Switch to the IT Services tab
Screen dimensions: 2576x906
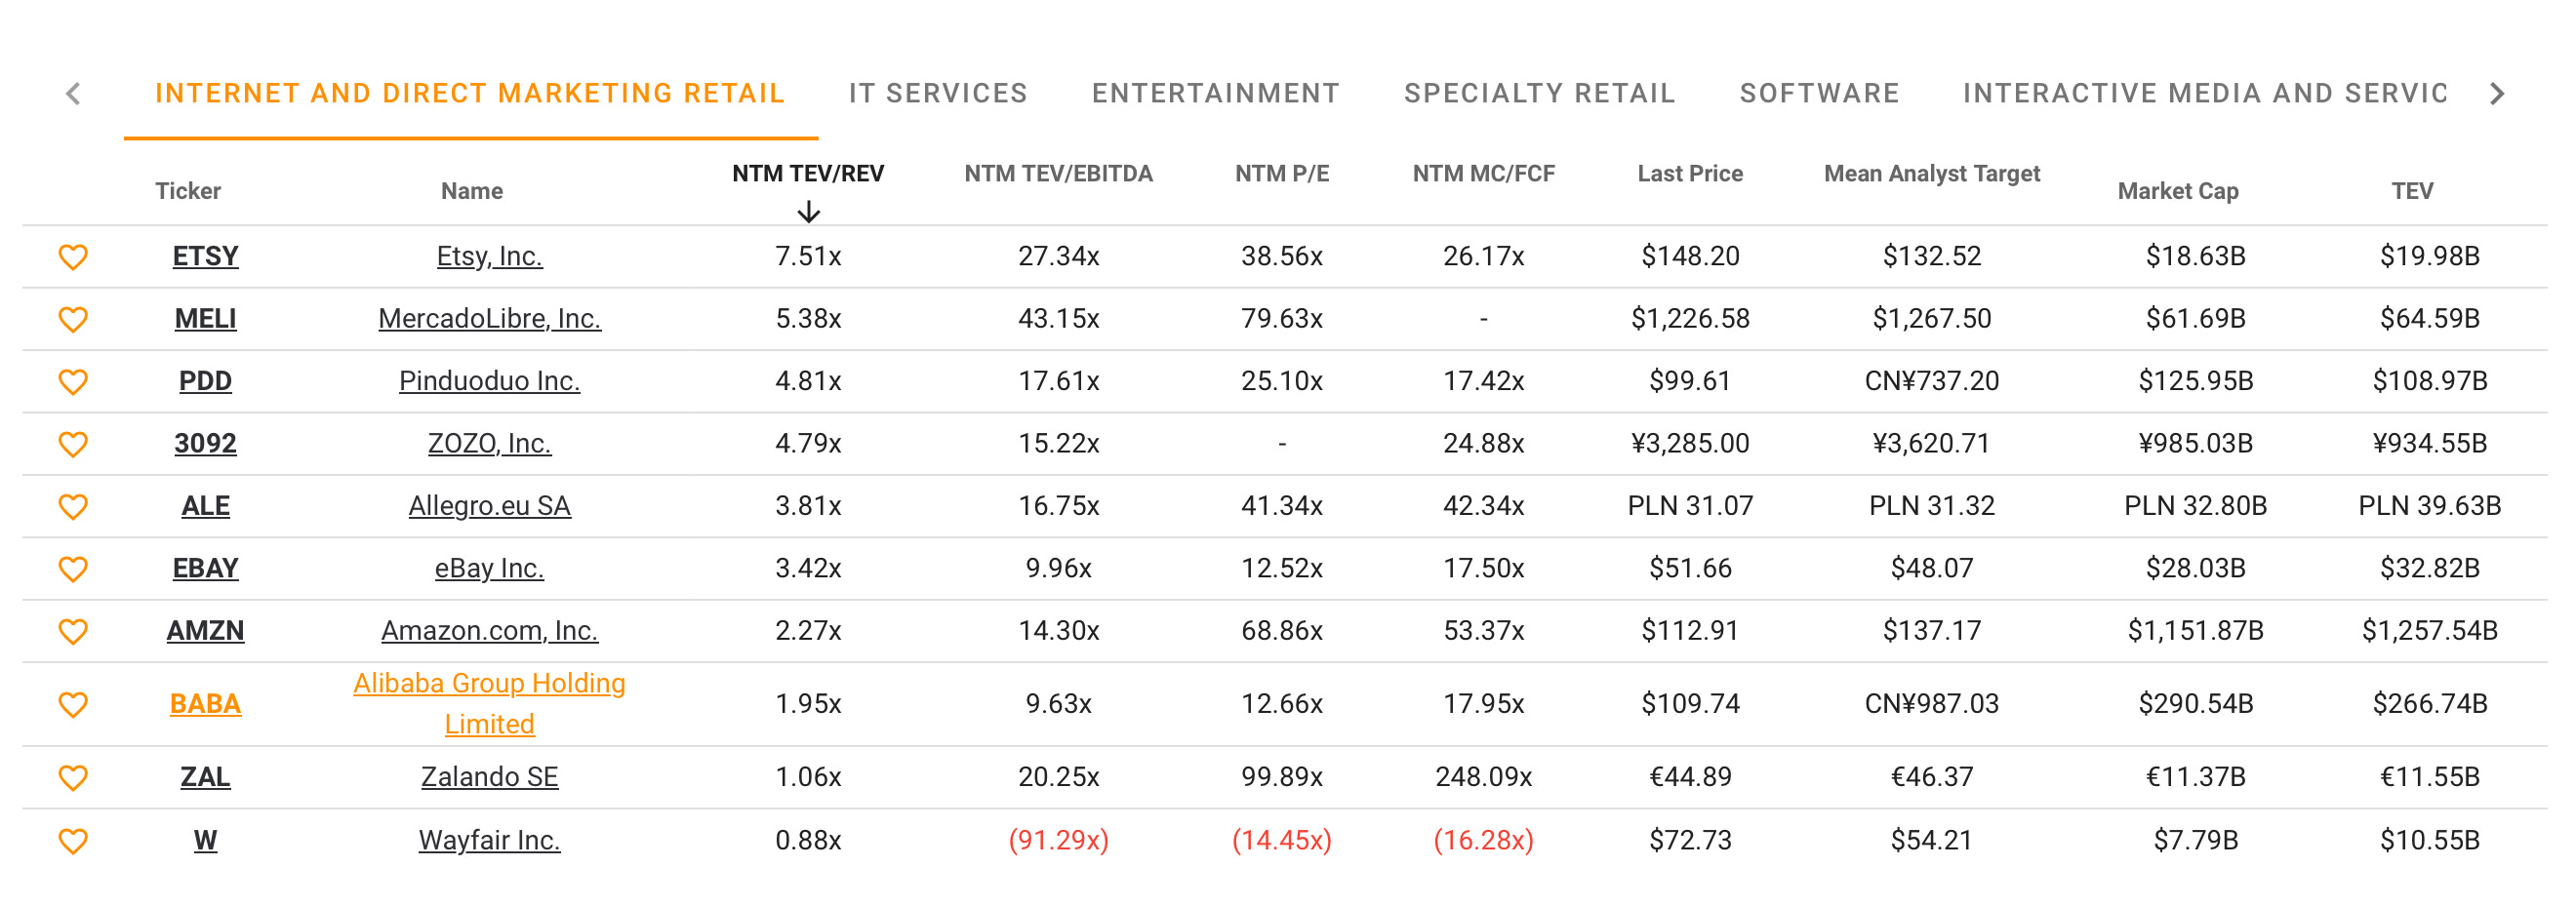coord(938,93)
